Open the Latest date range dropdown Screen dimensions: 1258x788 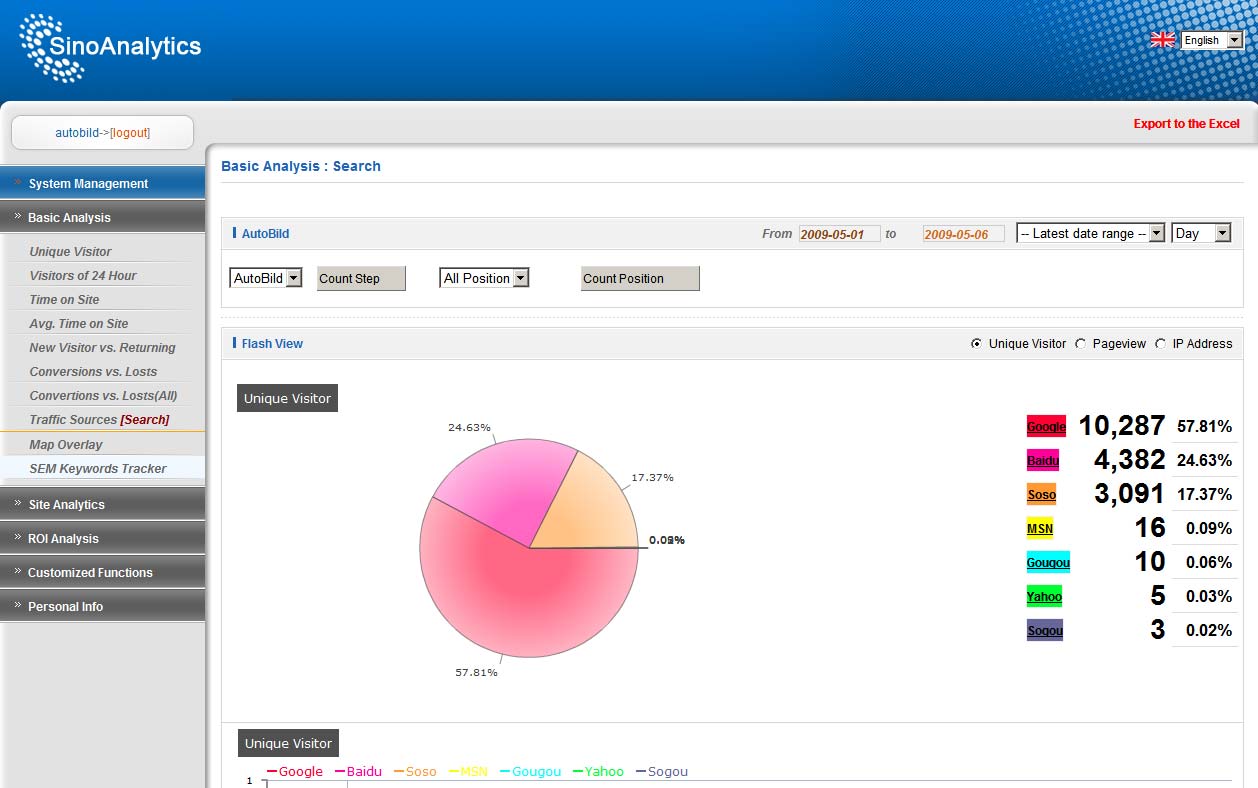click(1090, 233)
